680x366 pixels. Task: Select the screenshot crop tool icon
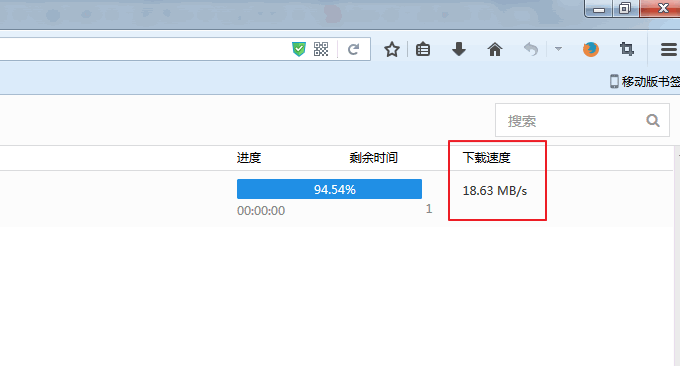(627, 49)
